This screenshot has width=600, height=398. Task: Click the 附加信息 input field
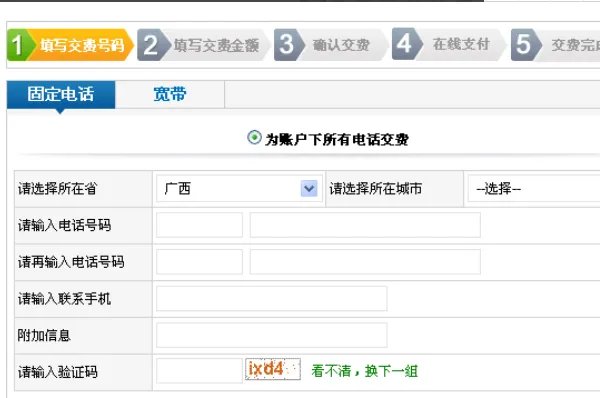pos(272,335)
